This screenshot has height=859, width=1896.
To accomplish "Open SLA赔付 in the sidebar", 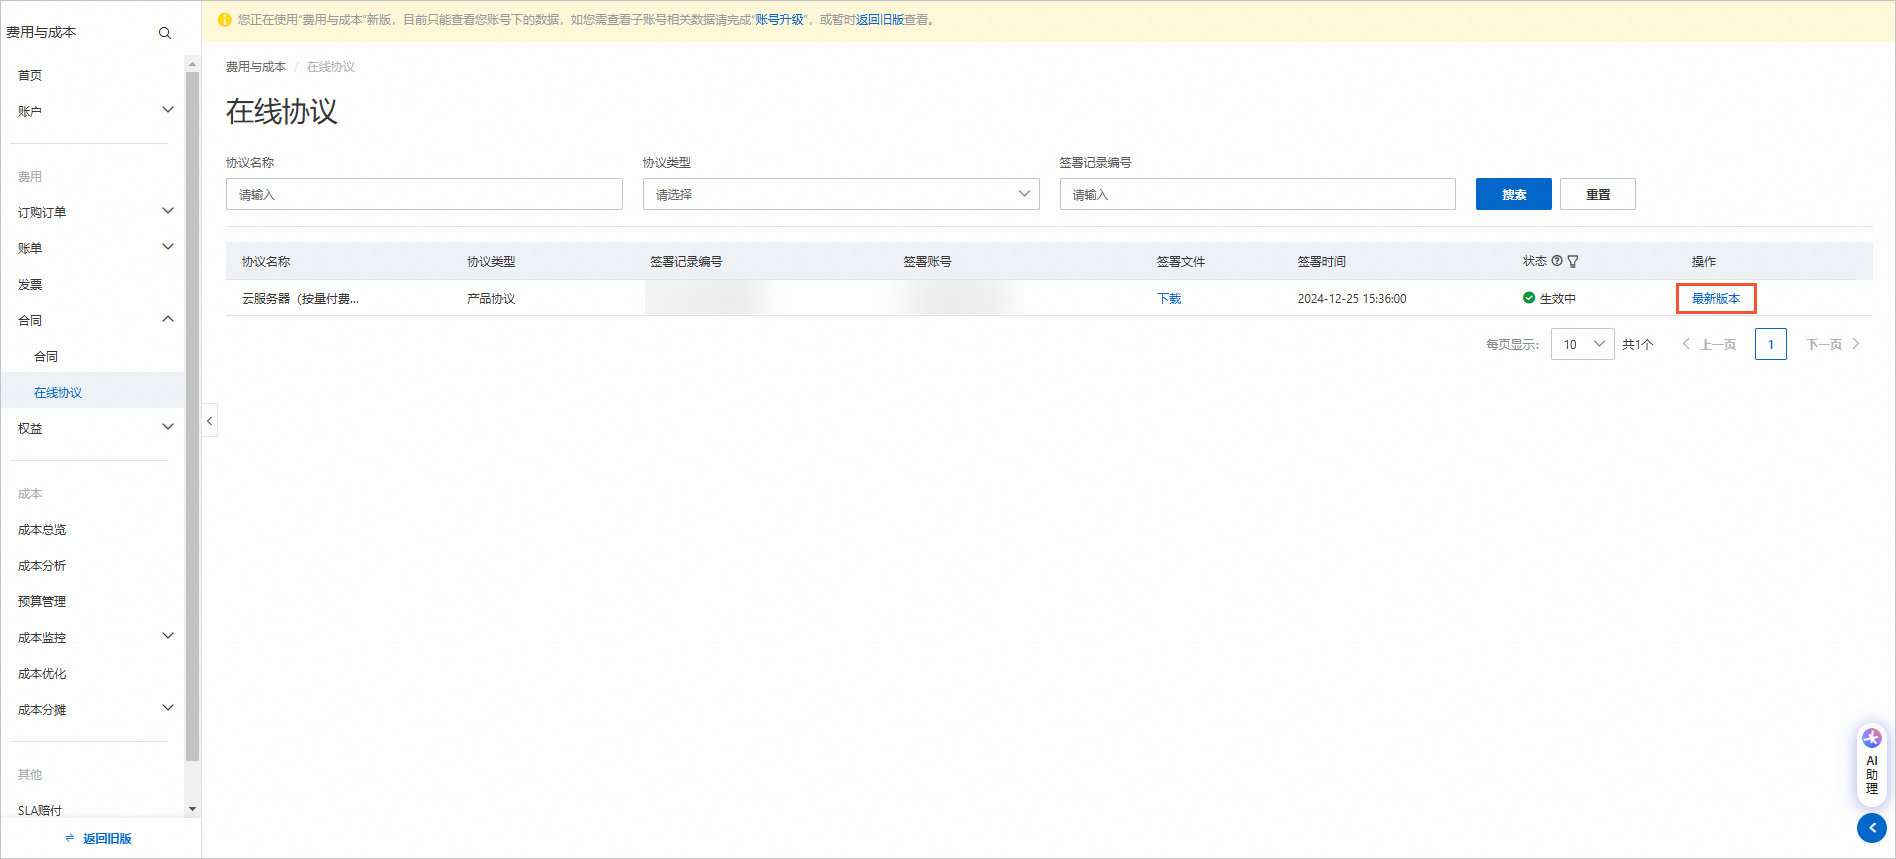I will [40, 810].
